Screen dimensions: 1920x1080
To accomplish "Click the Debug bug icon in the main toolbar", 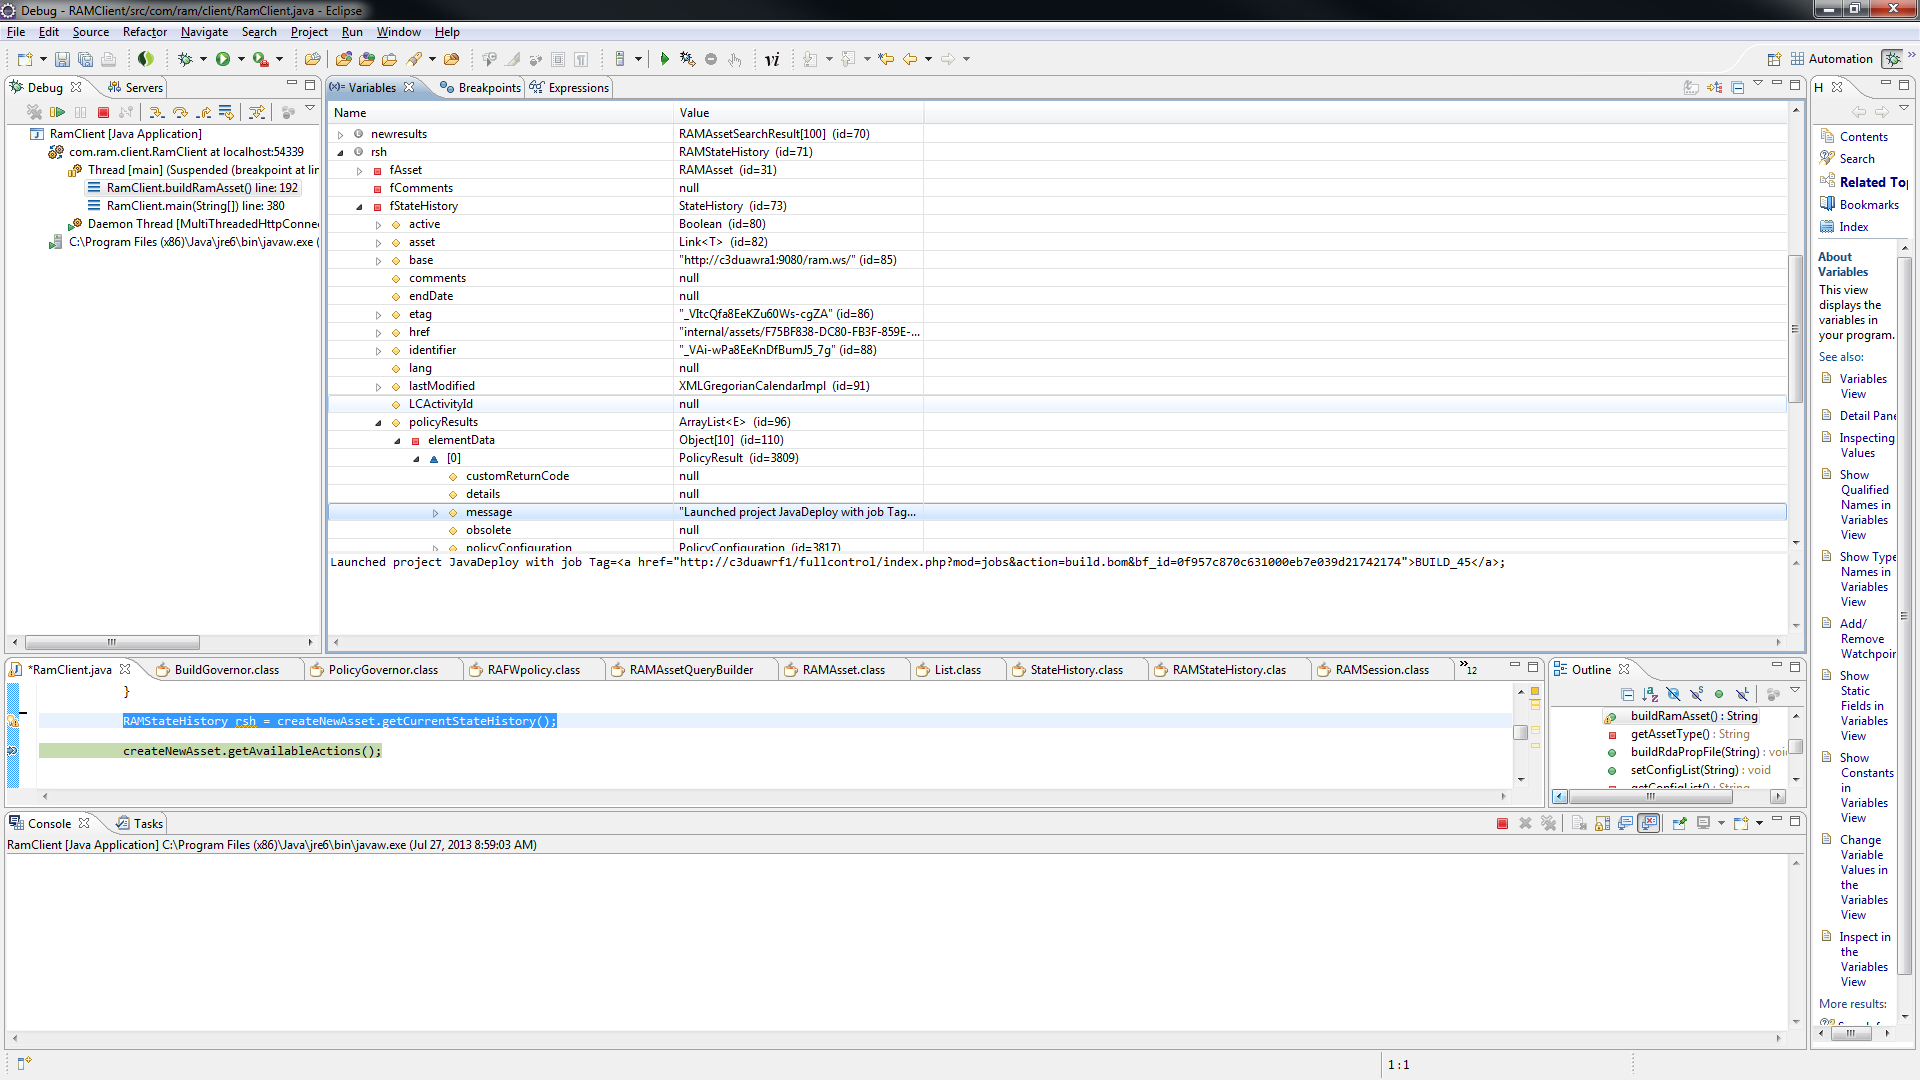I will coord(185,60).
